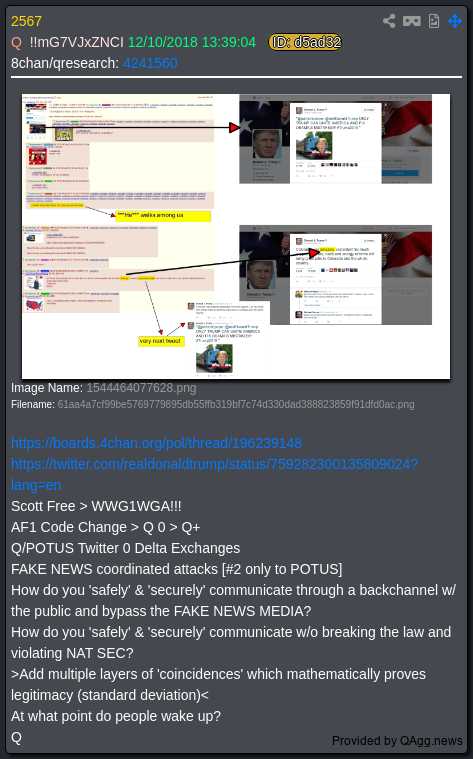
Task: Click the Q magnifier icon before tripcode
Action: click(16, 43)
